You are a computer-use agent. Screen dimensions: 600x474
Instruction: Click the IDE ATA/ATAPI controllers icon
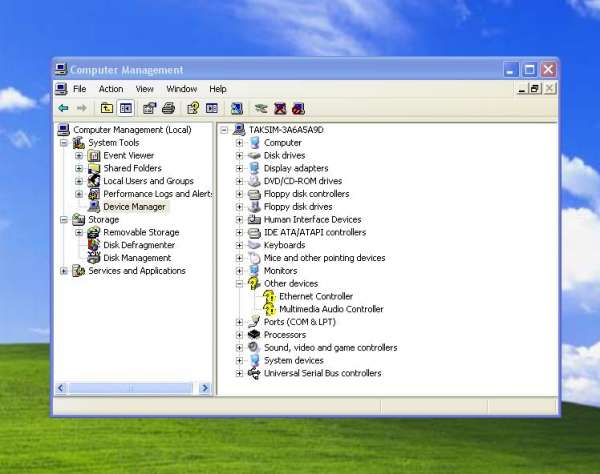click(x=254, y=233)
